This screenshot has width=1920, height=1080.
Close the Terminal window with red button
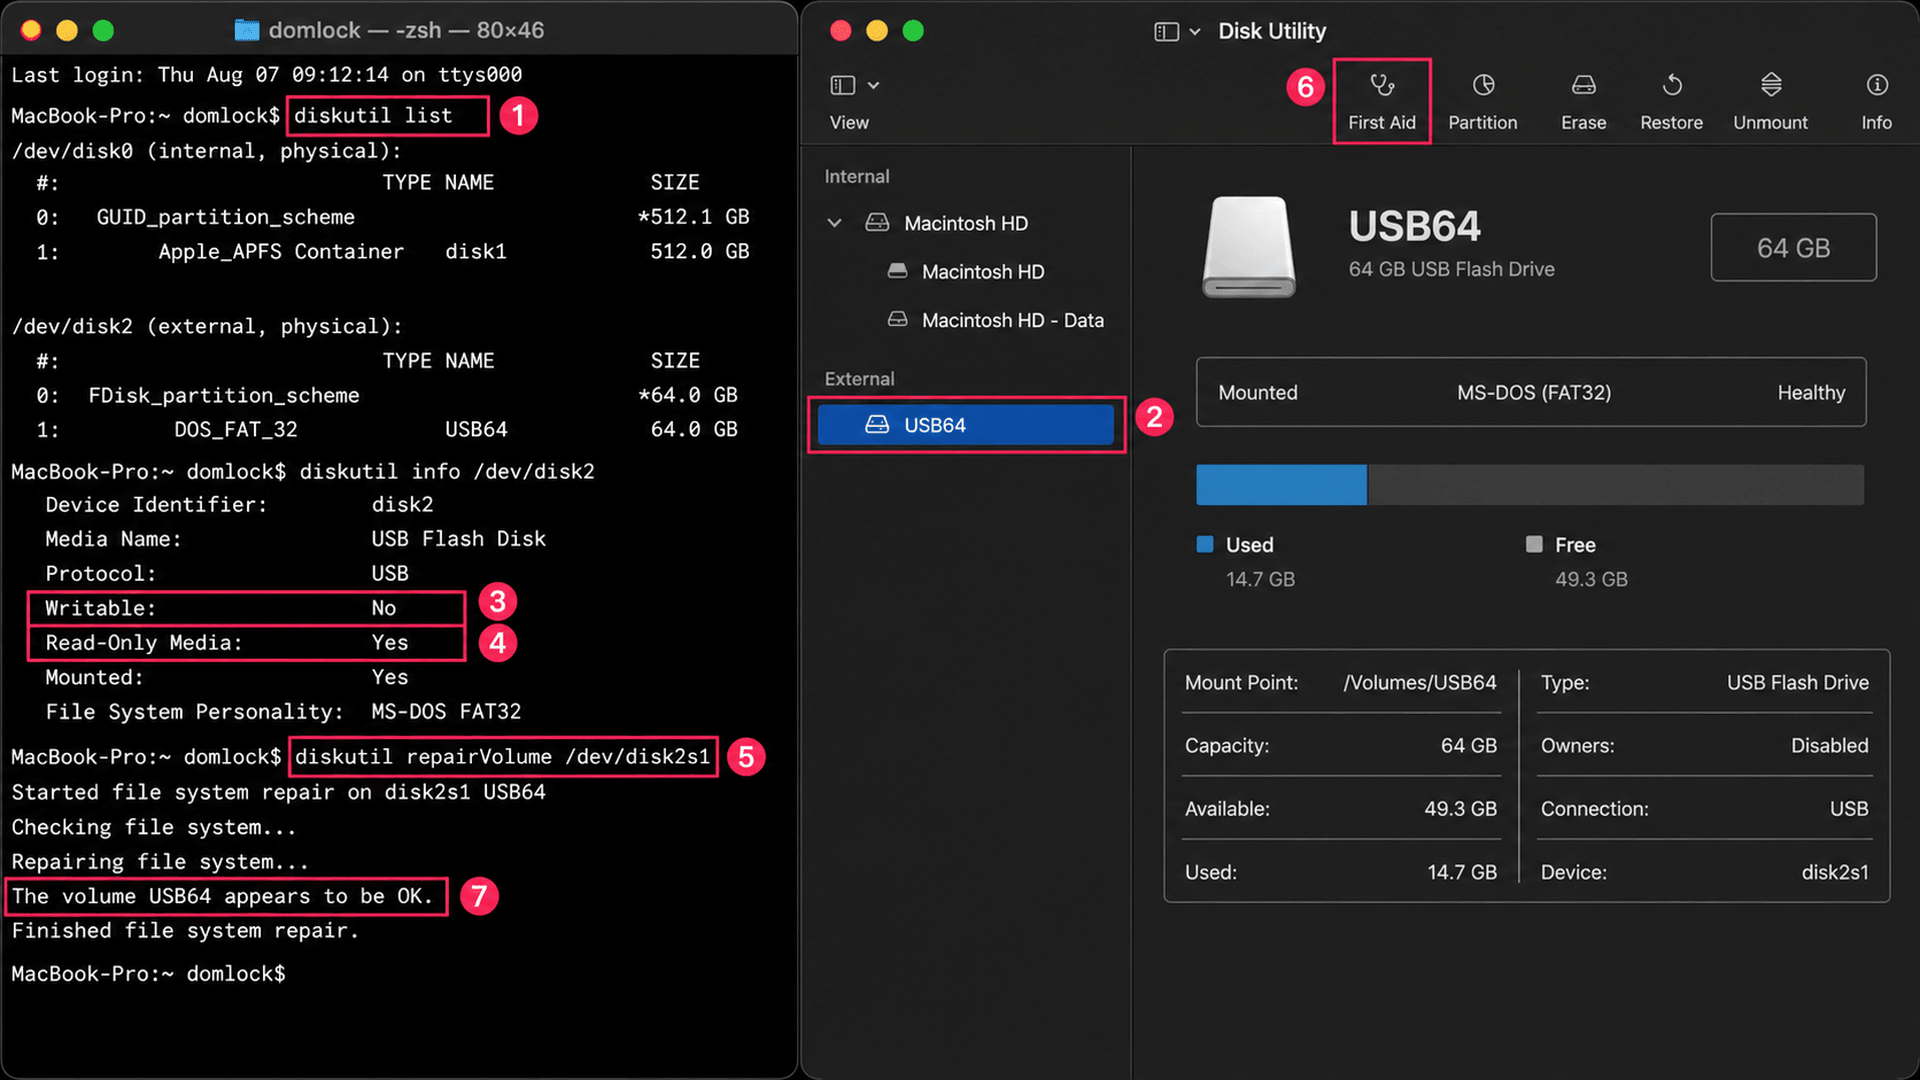pos(31,30)
